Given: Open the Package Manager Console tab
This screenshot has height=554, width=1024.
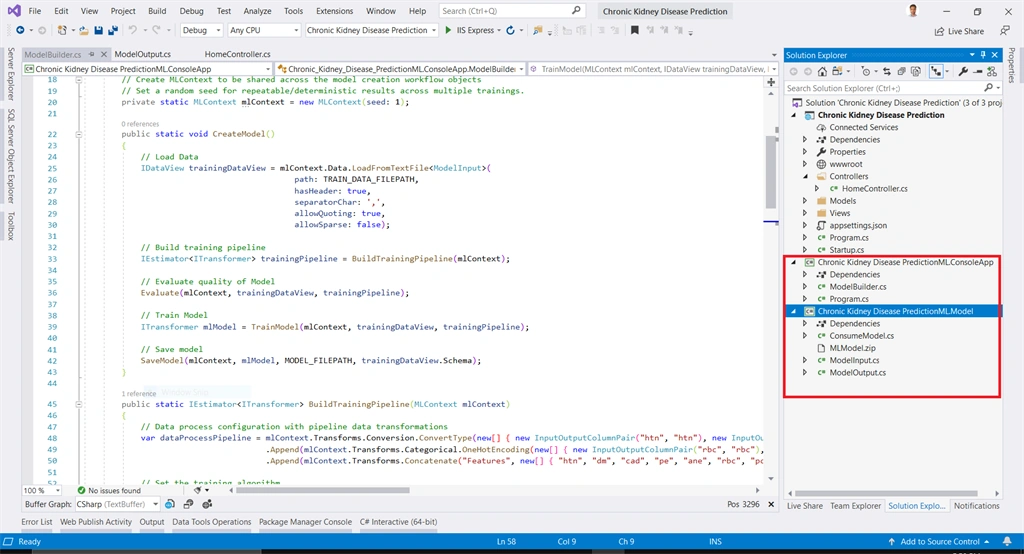Looking at the screenshot, I should coord(305,522).
